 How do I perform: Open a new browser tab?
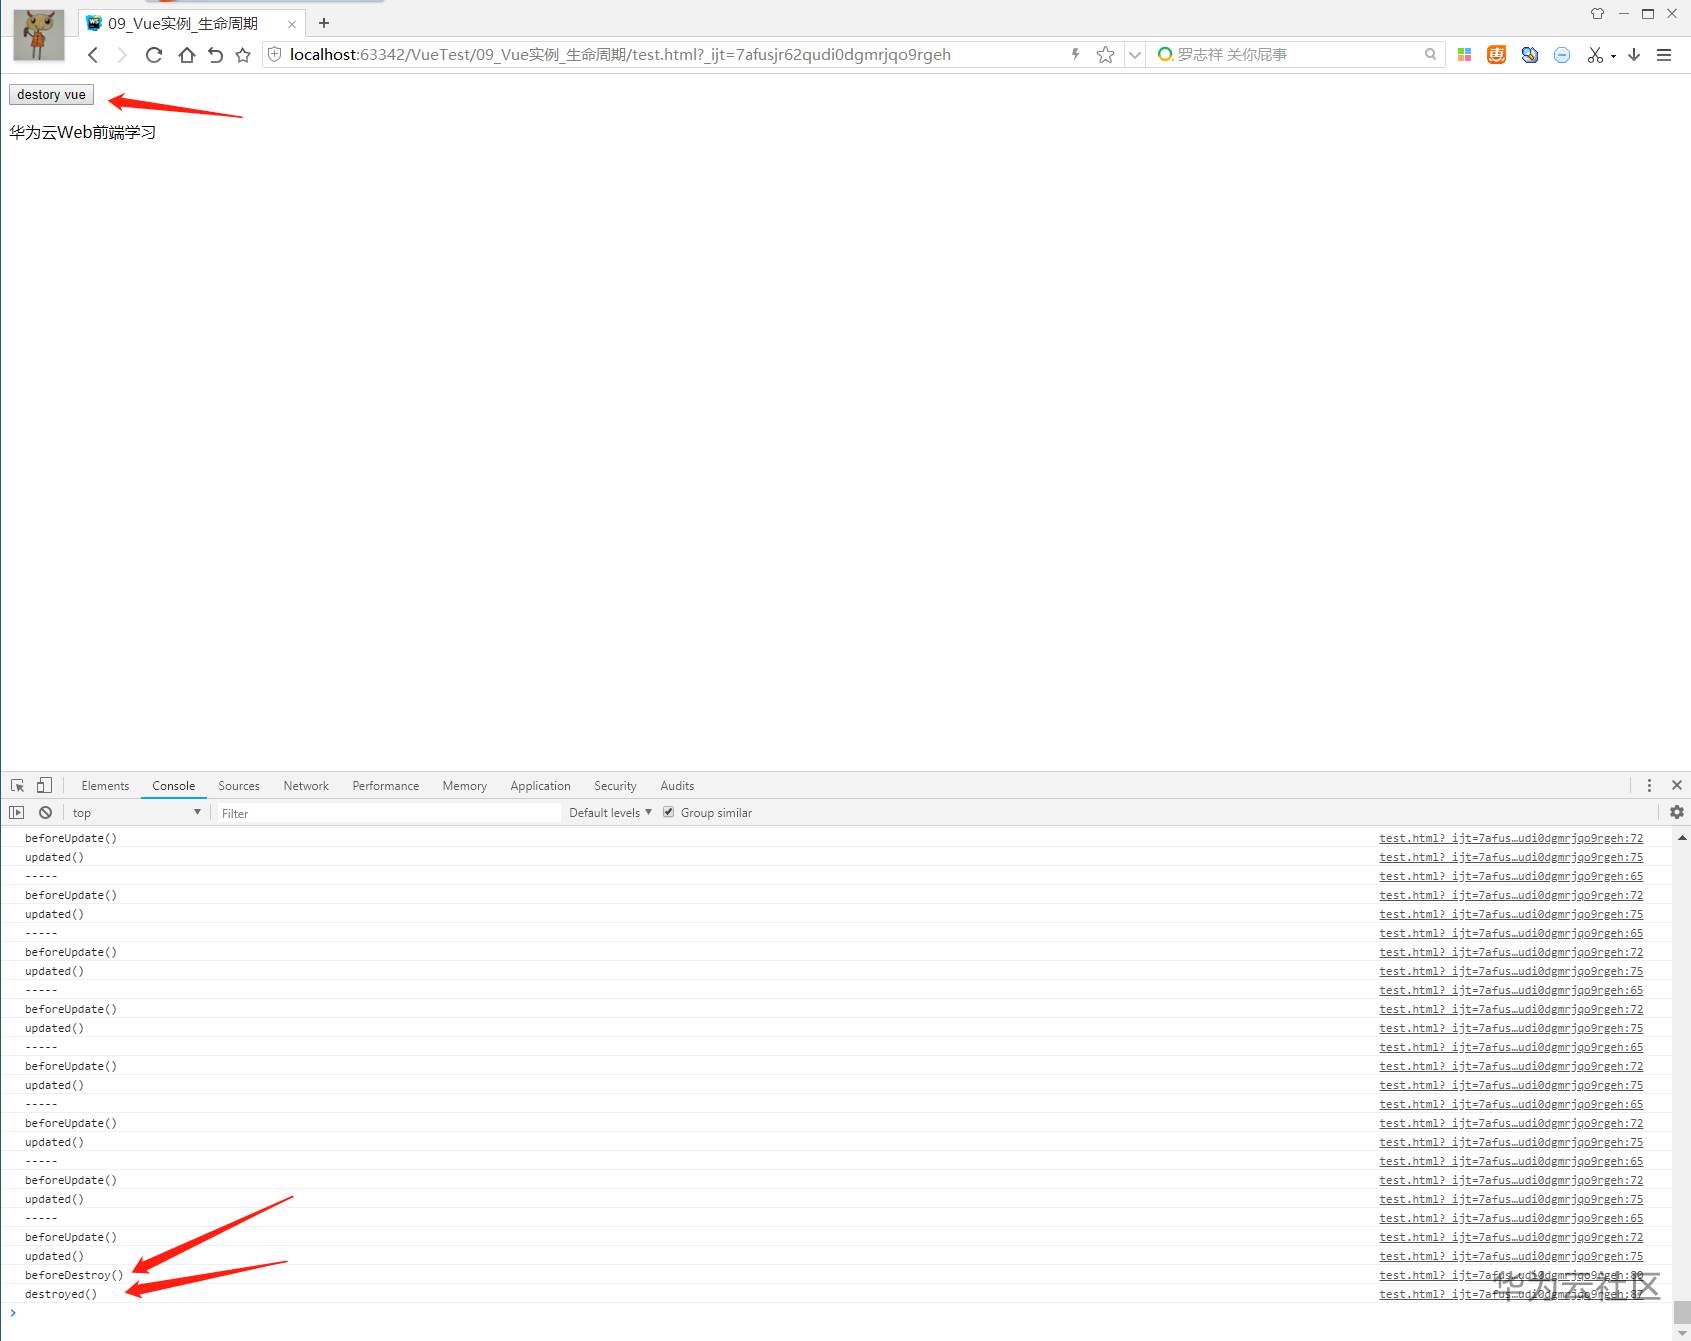pos(324,23)
